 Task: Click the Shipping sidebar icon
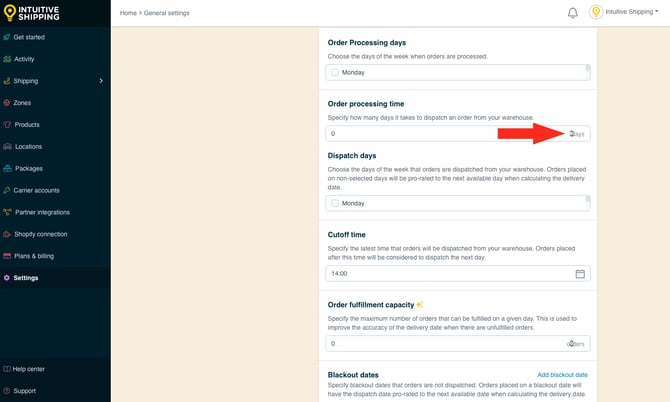coord(6,81)
